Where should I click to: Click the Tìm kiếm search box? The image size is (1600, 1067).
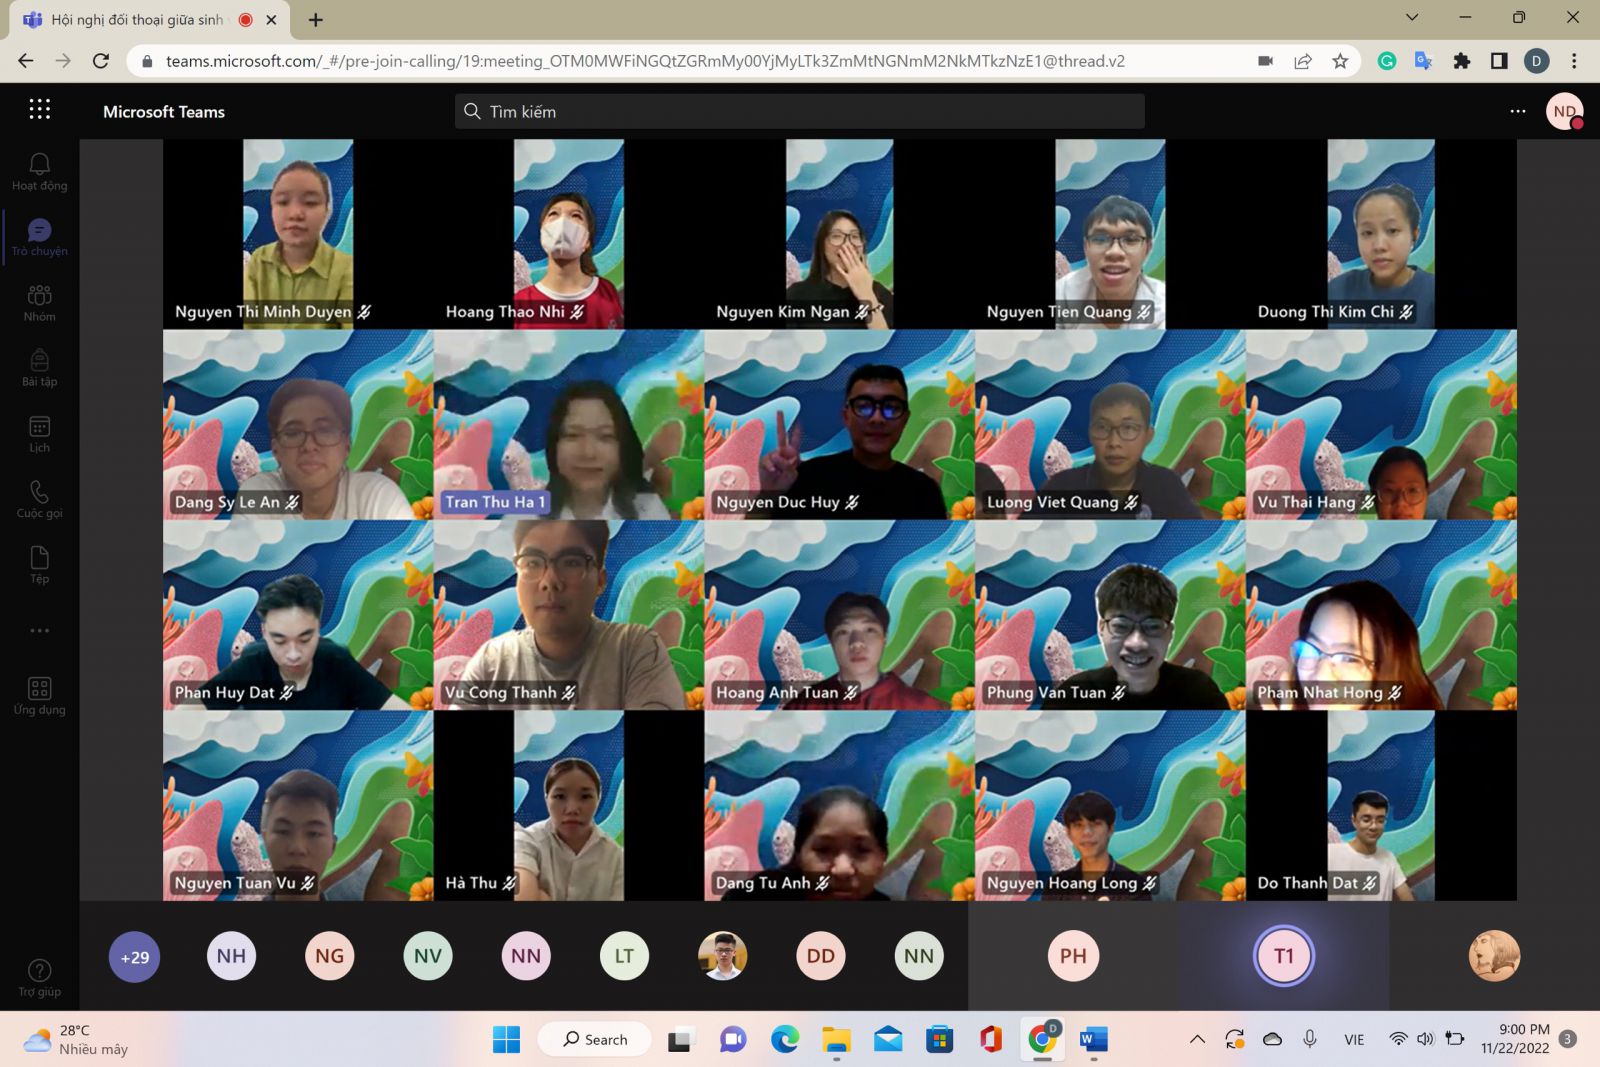point(799,111)
